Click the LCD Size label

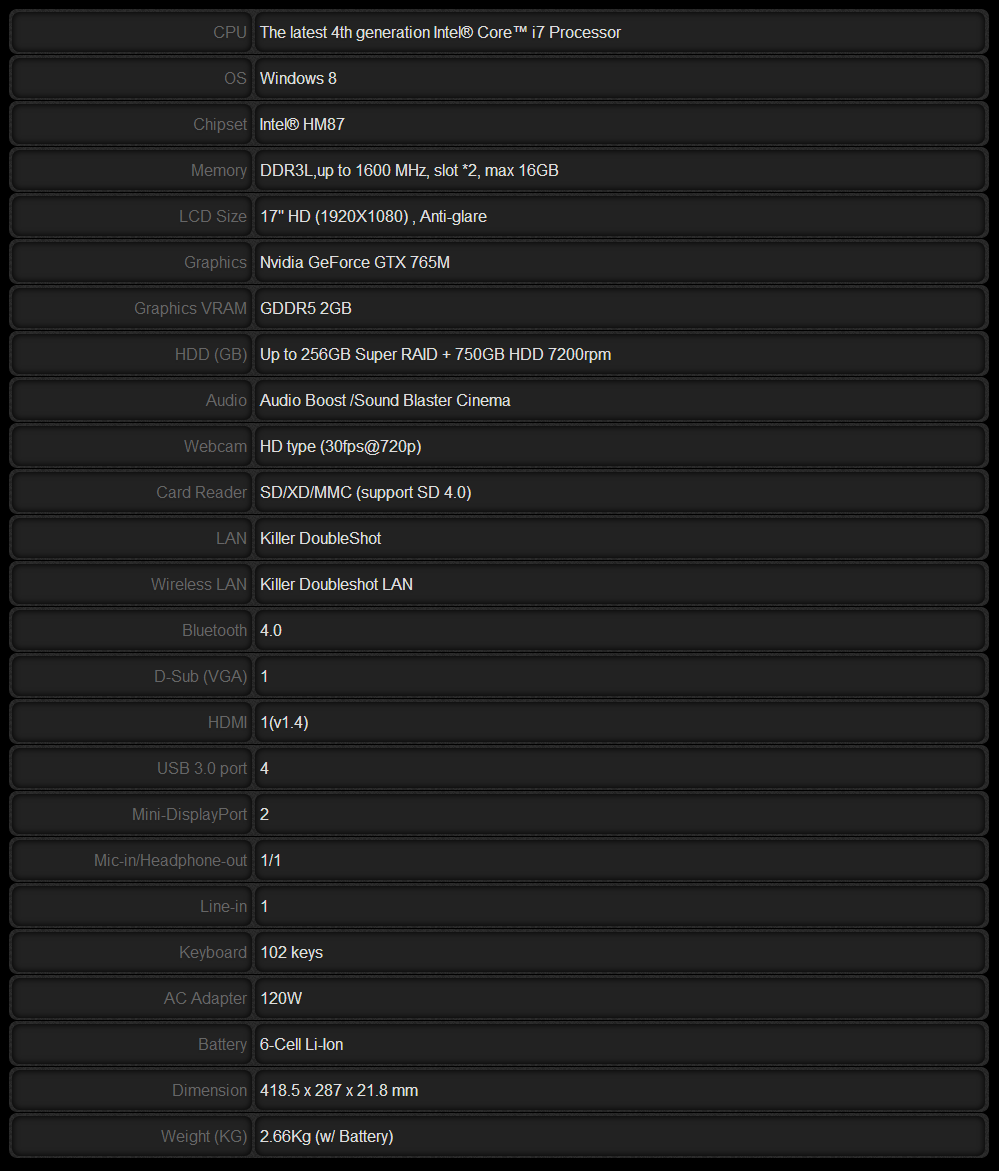[x=213, y=217]
